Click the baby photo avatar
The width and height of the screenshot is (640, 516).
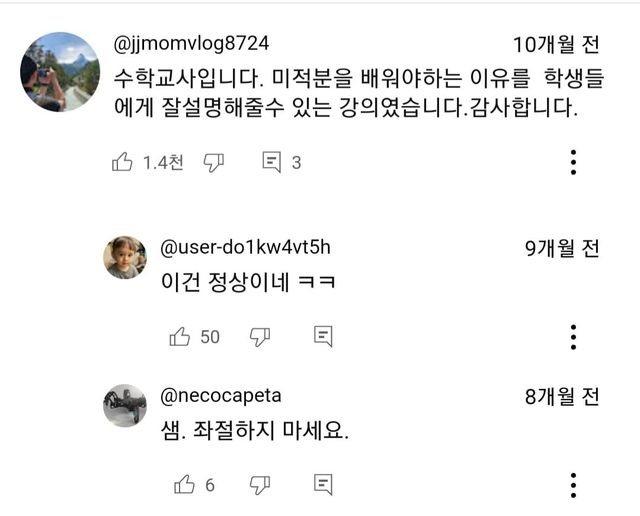[124, 258]
